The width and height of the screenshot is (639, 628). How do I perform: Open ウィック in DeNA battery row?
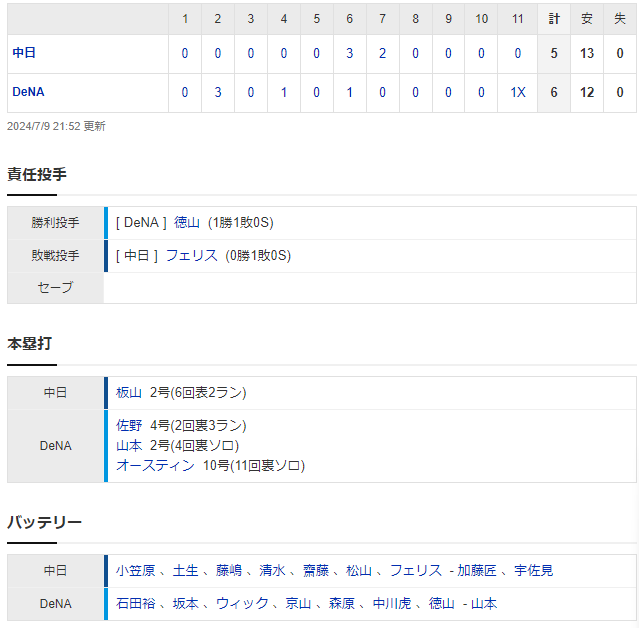coord(242,604)
